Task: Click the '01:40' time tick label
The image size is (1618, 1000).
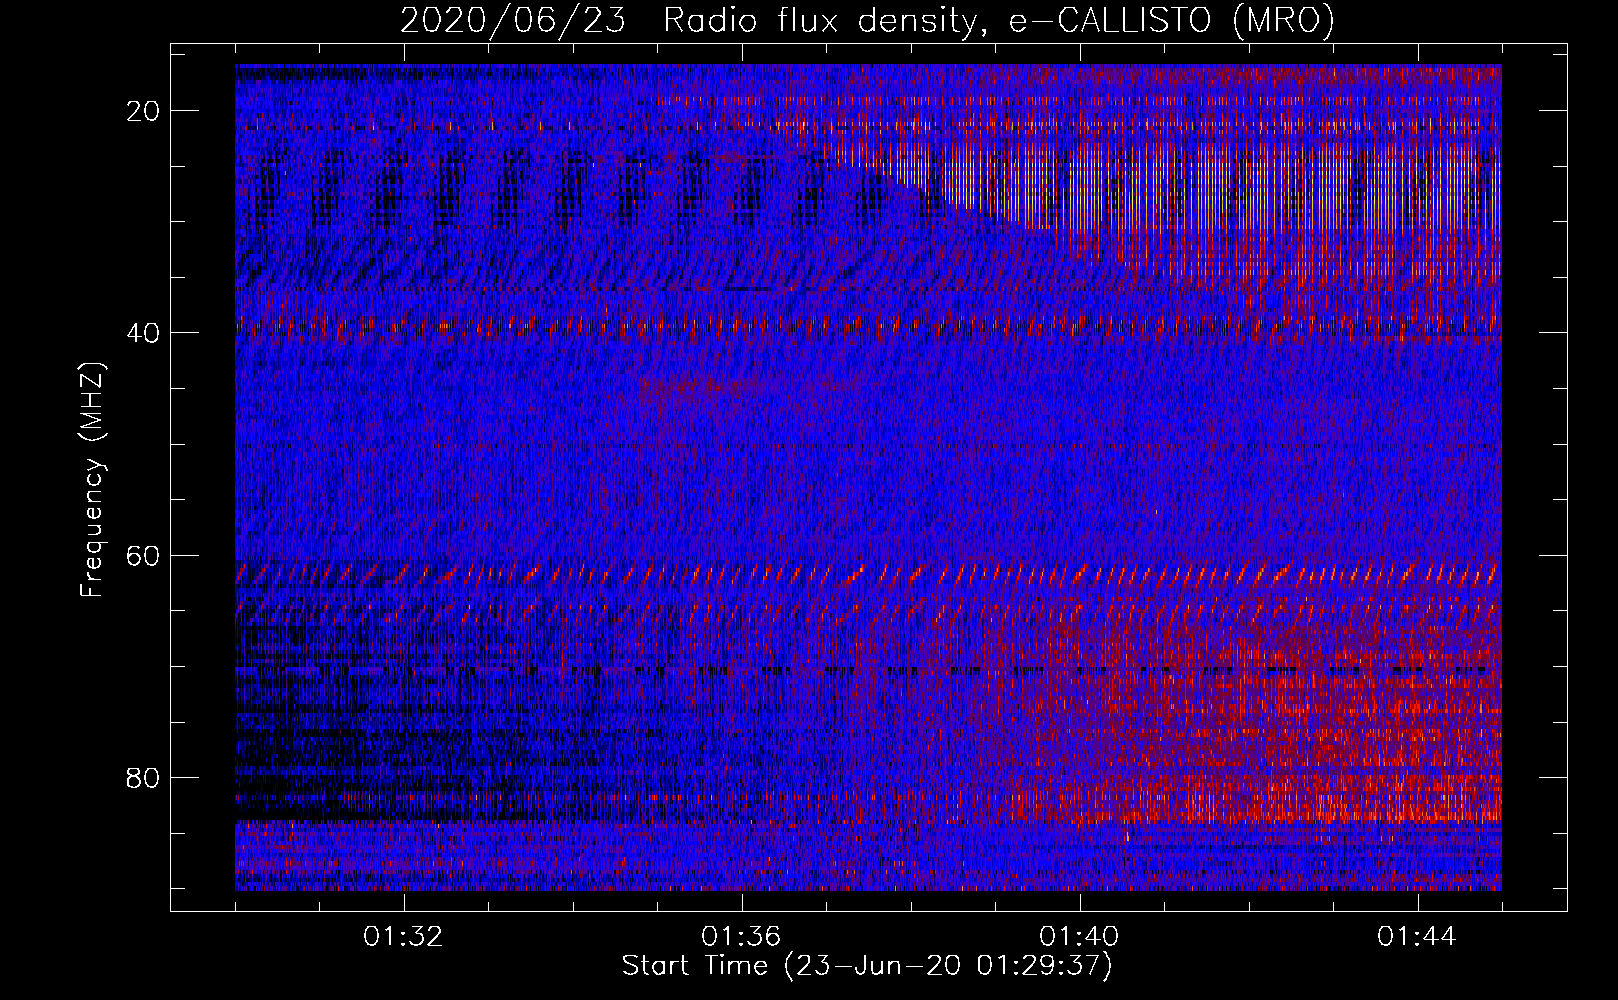Action: 1080,937
